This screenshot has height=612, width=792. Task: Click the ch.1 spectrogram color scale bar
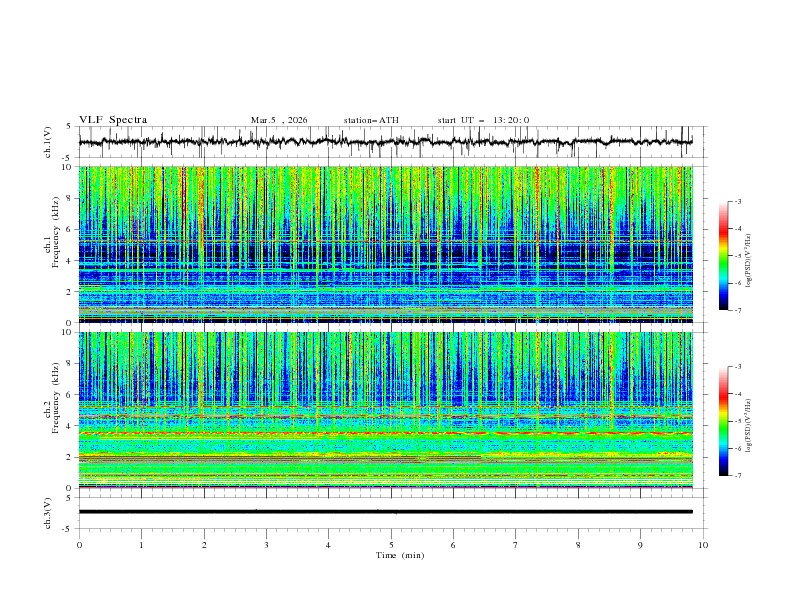click(x=724, y=256)
